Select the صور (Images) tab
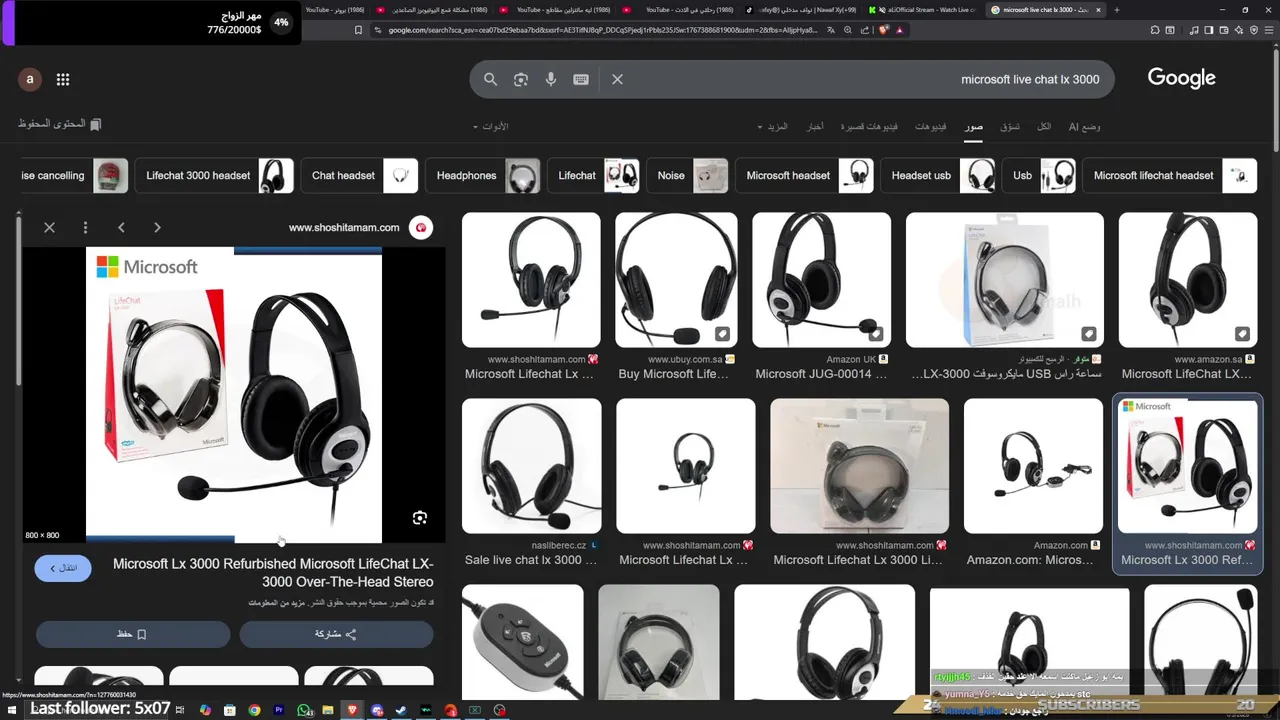Viewport: 1280px width, 720px height. click(973, 127)
